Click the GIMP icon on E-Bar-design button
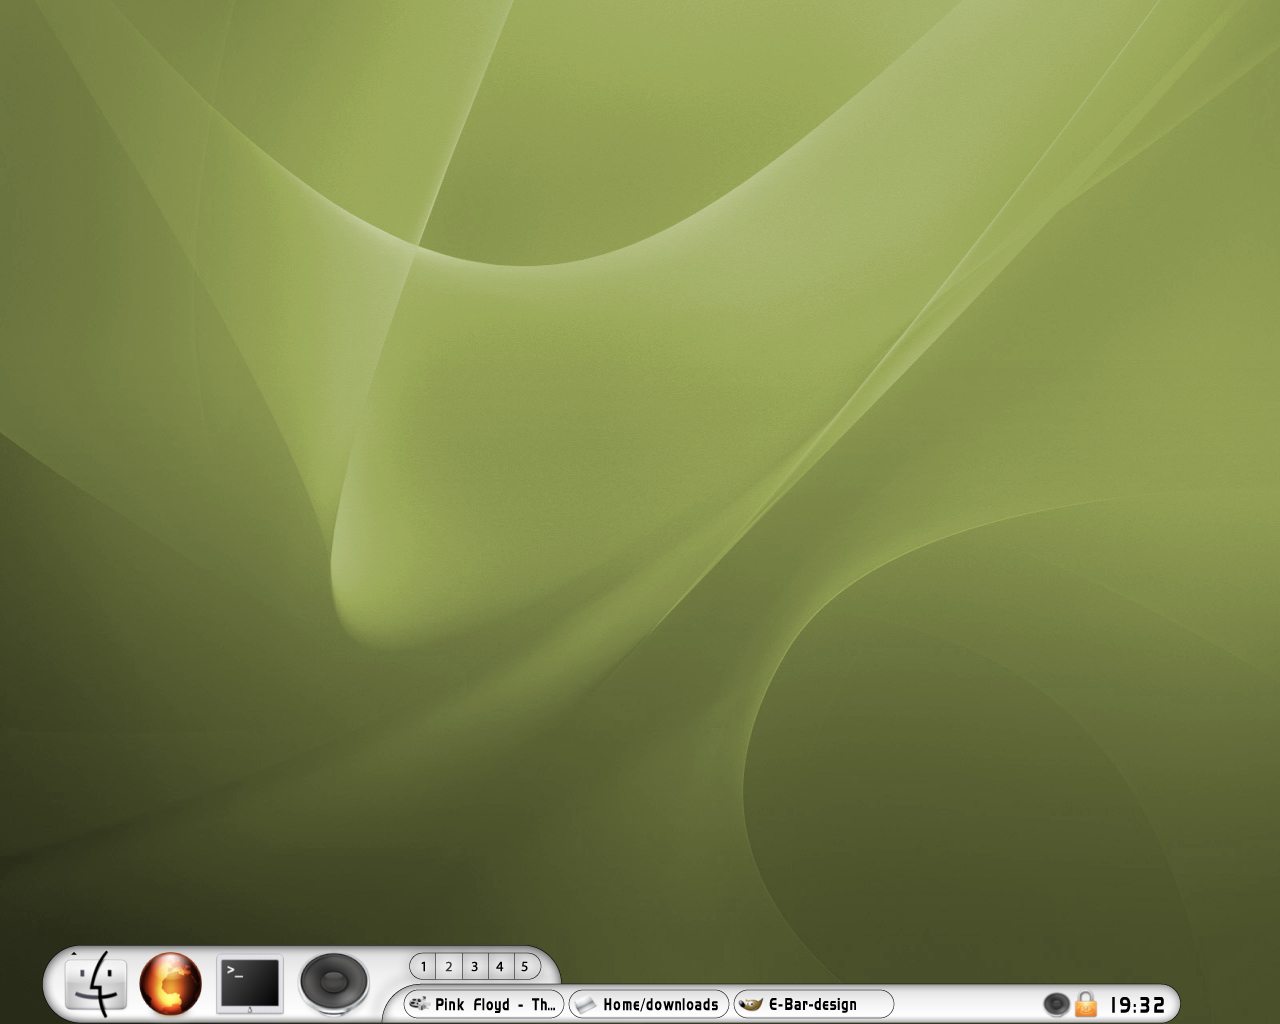Image resolution: width=1280 pixels, height=1024 pixels. (752, 1004)
